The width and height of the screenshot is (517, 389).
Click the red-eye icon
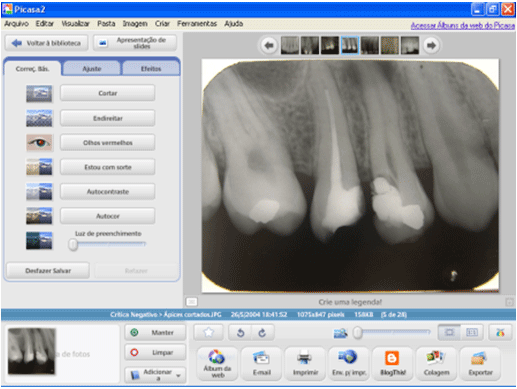39,143
